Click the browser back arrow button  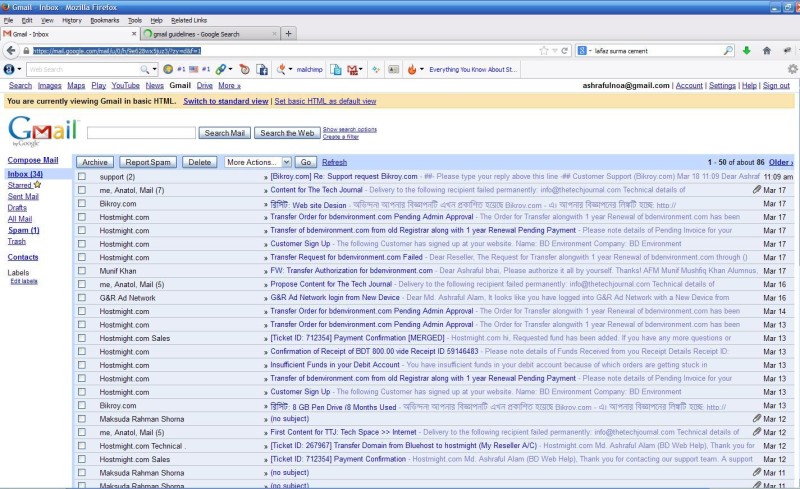[11, 50]
